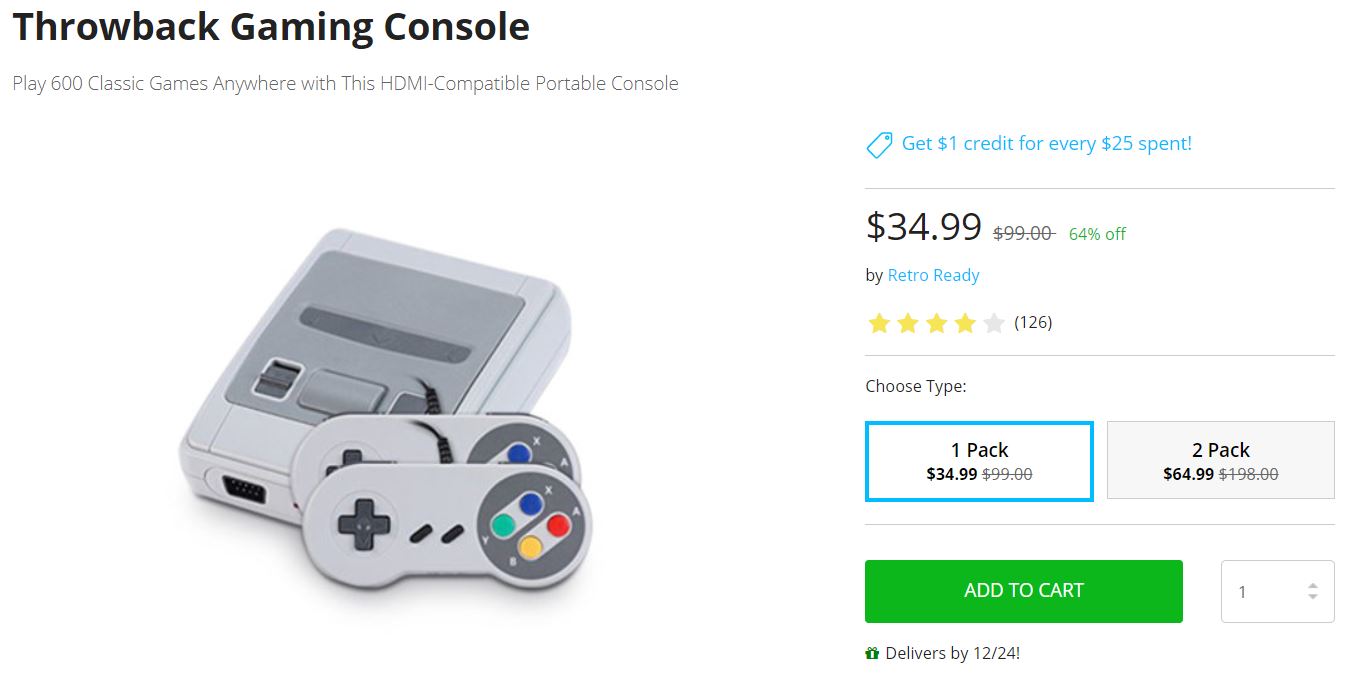
Task: Open the 126 reviews count
Action: (1033, 322)
